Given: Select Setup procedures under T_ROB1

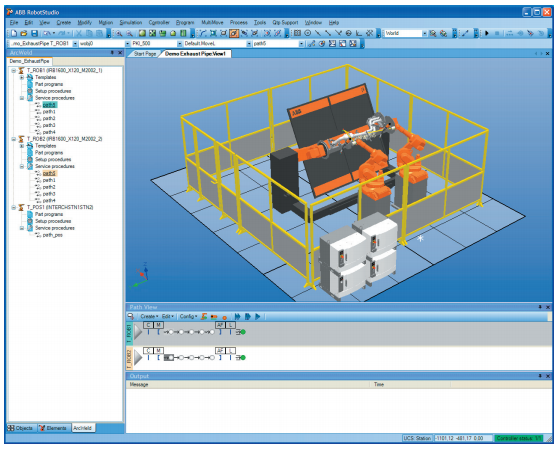Looking at the screenshot, I should click(53, 91).
